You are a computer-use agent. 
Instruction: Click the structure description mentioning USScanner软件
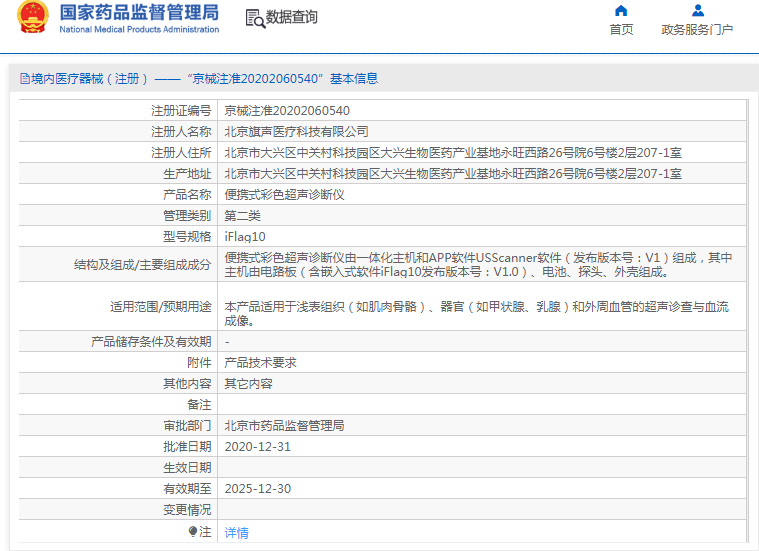[x=478, y=265]
